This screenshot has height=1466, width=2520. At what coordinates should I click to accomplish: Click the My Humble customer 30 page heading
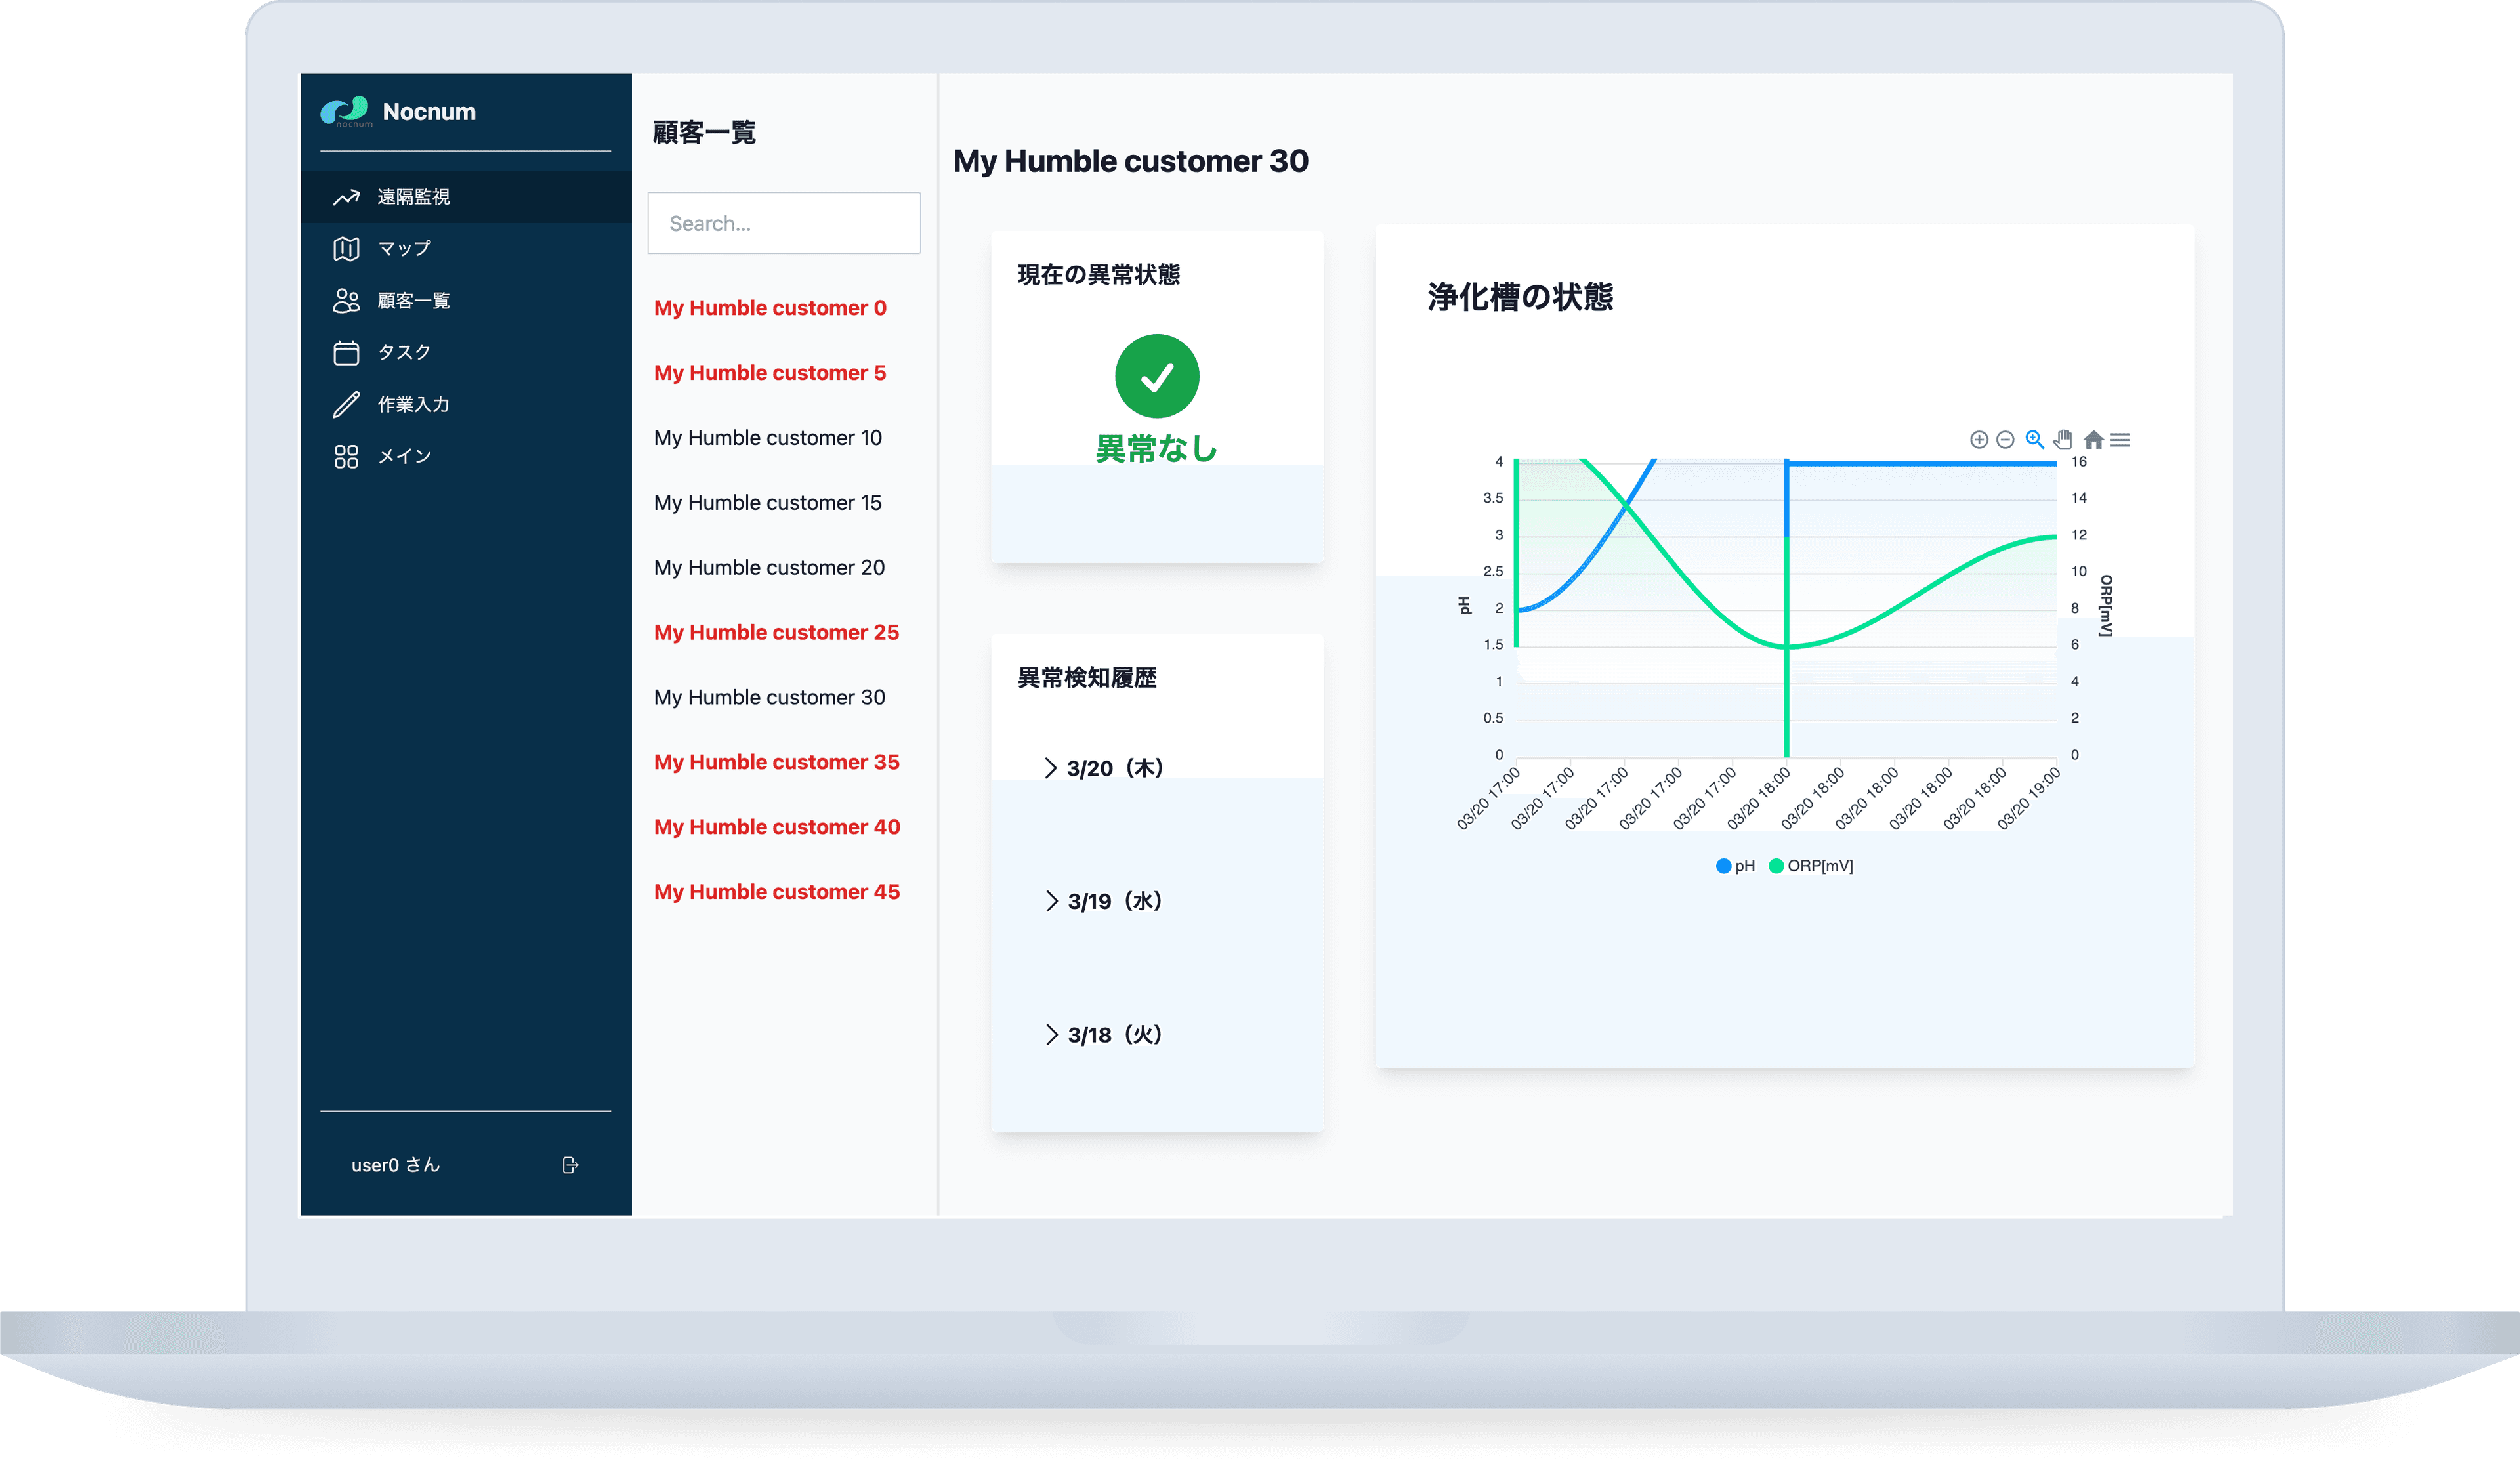pos(1130,161)
